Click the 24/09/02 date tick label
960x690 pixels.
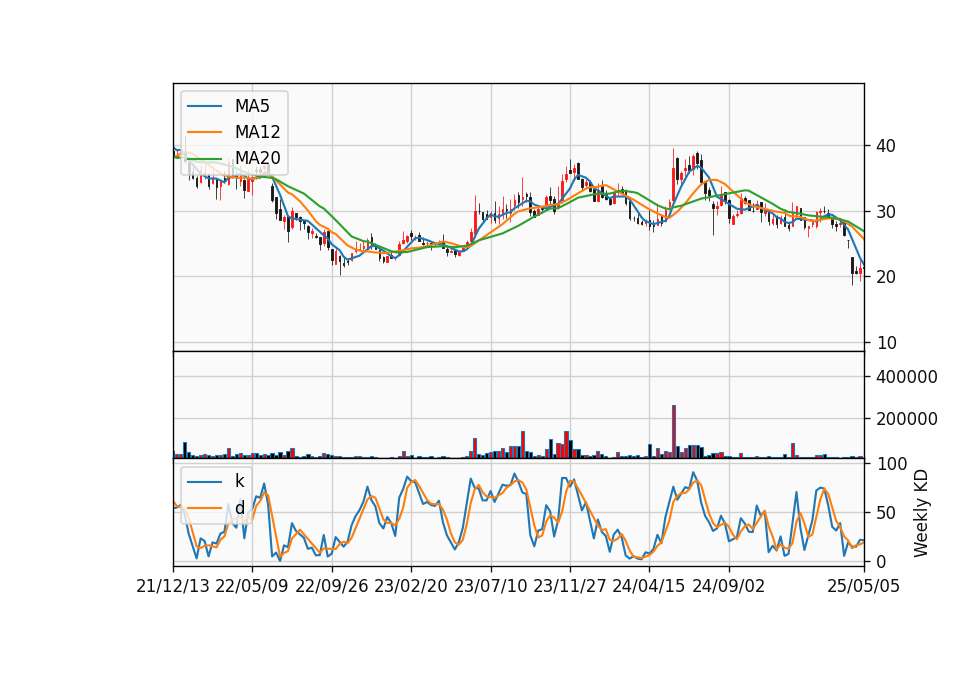[729, 586]
